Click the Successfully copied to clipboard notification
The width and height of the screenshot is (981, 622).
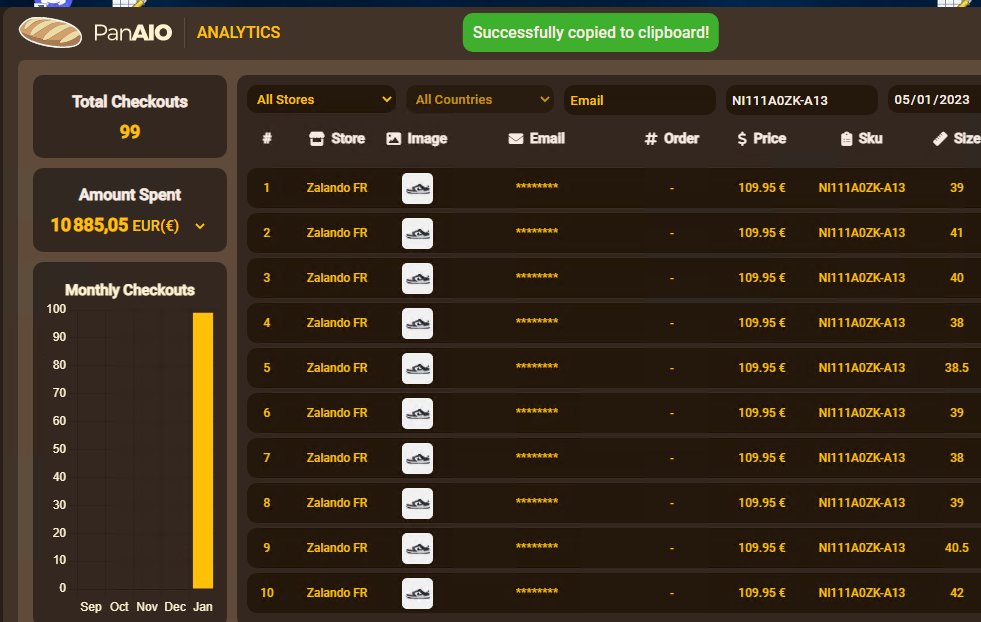click(591, 33)
